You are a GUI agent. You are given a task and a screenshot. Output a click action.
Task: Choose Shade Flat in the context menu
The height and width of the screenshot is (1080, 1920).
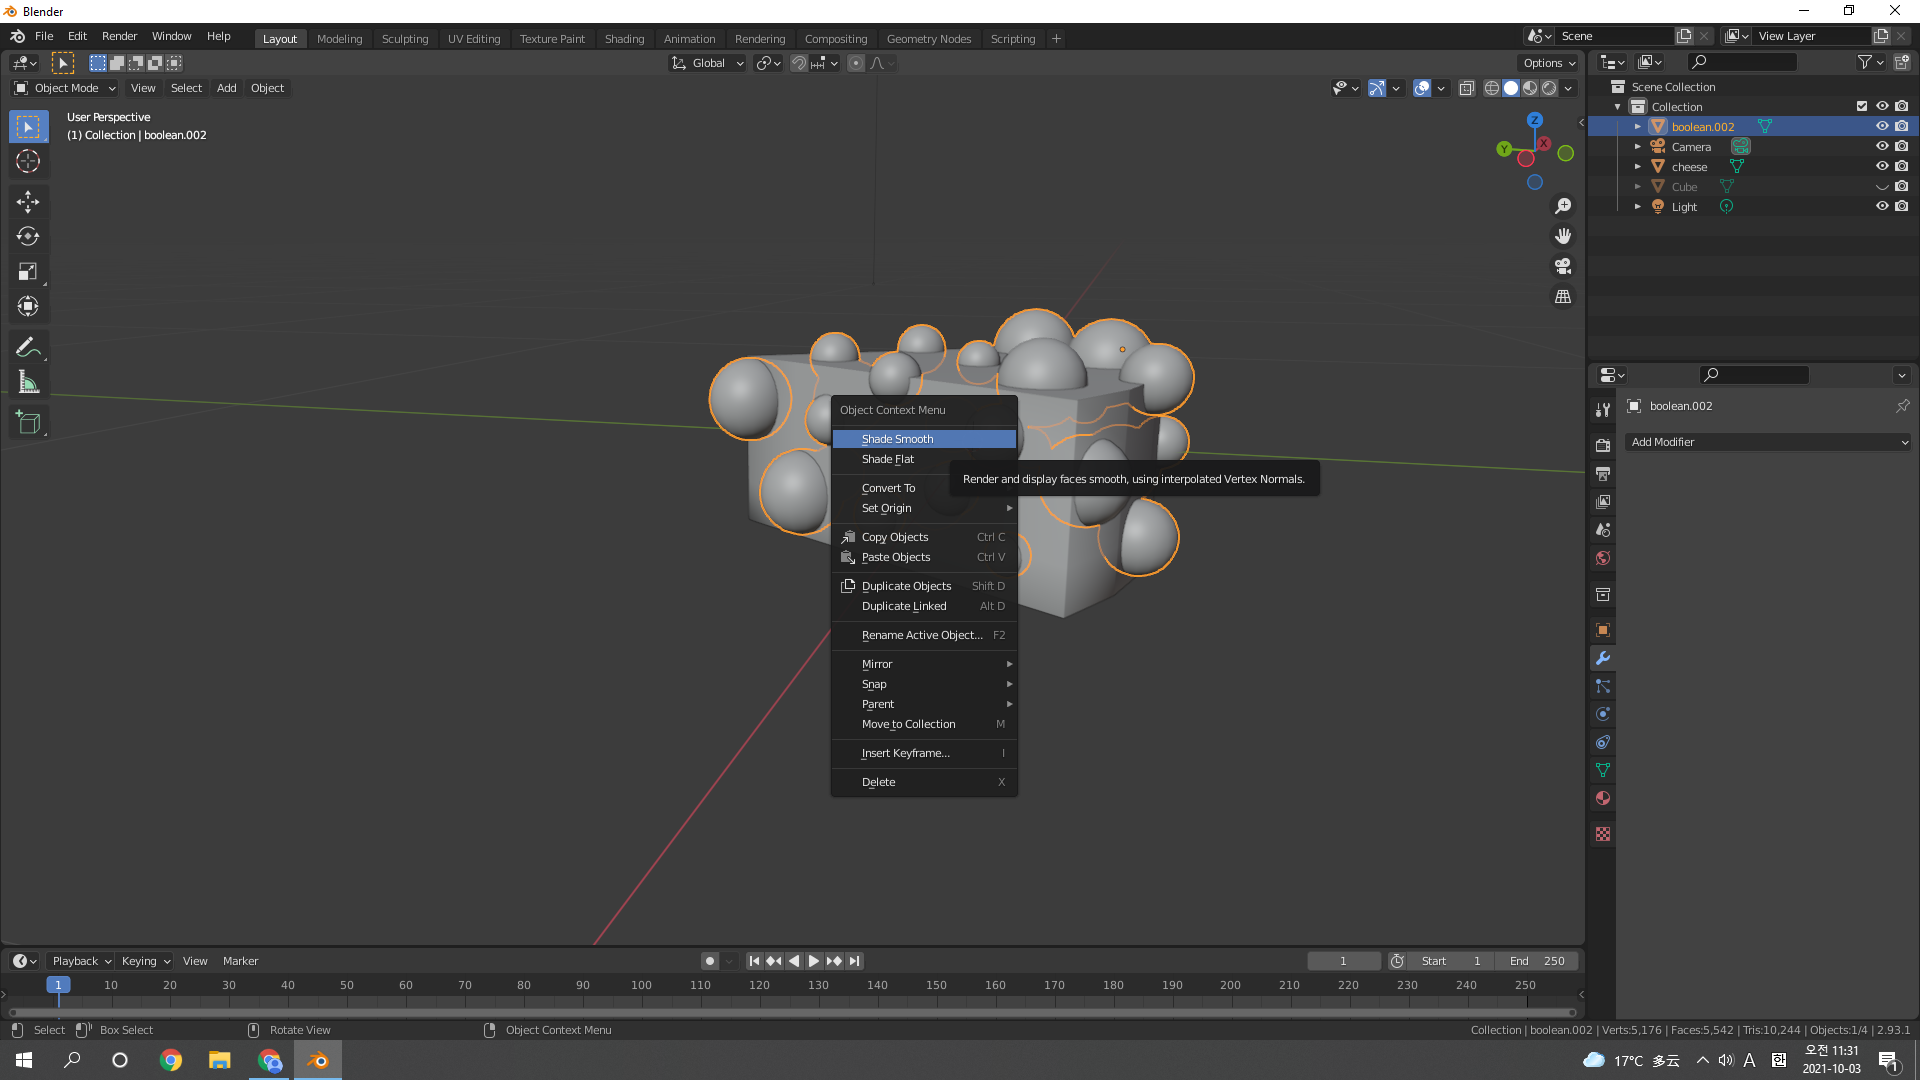pos(888,459)
